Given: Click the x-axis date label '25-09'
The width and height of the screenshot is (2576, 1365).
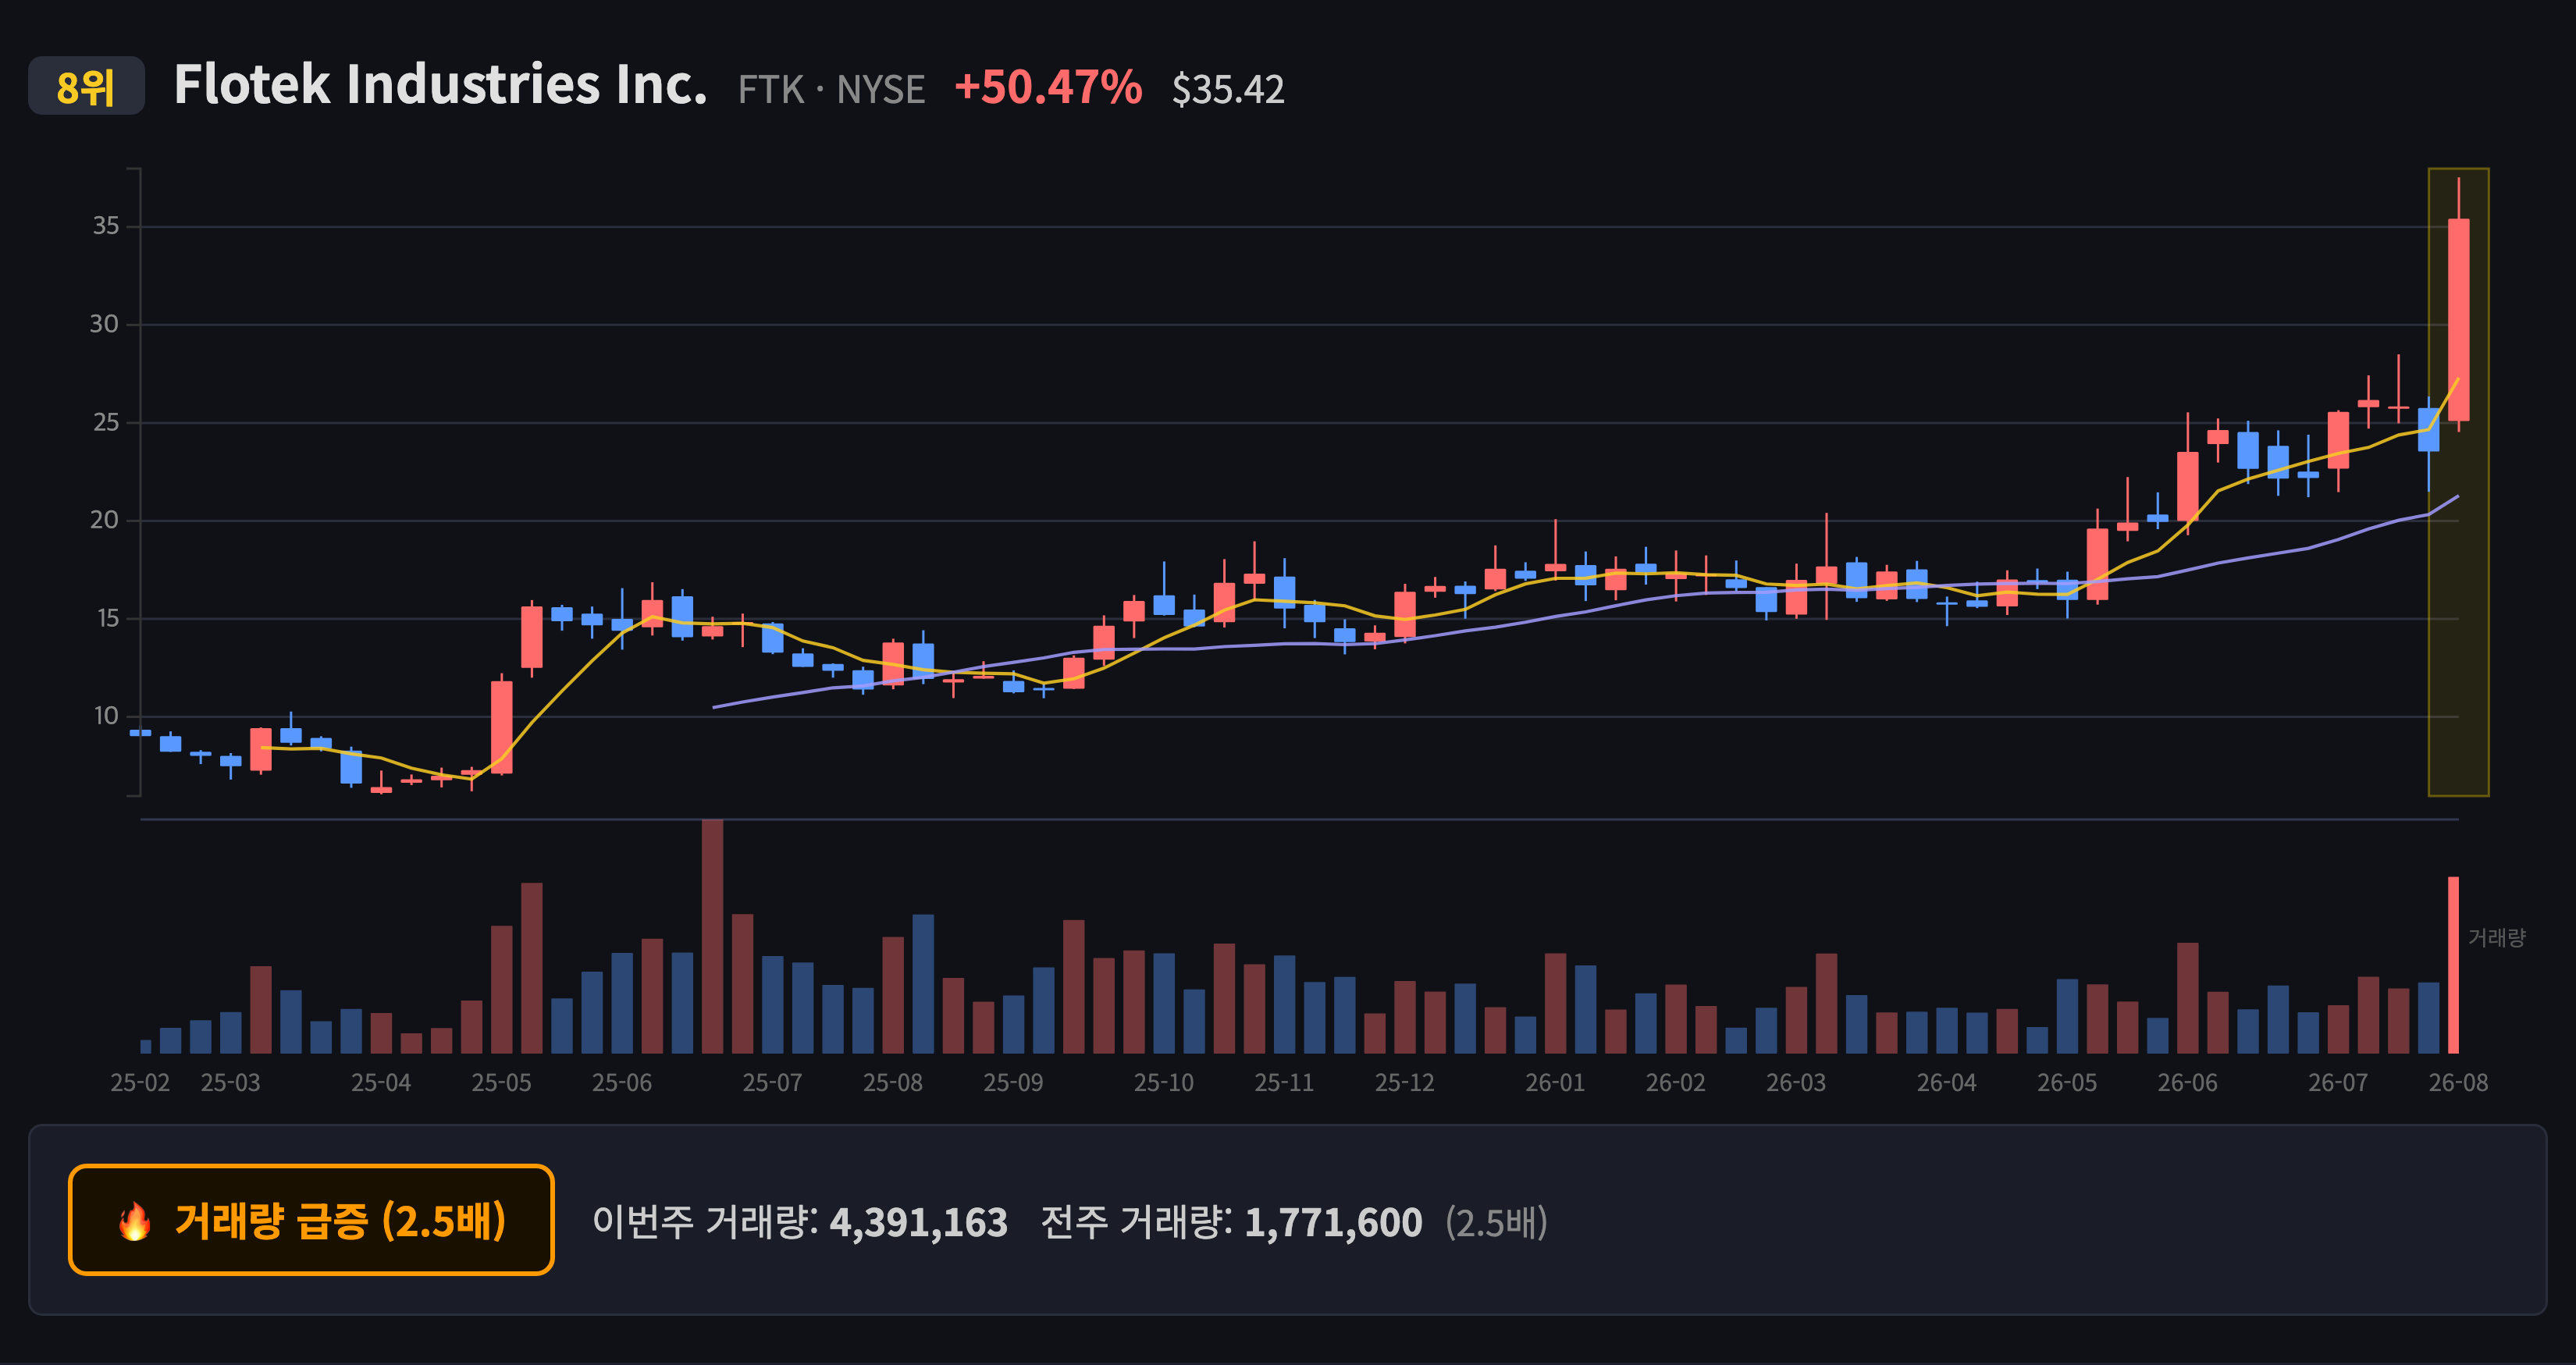Looking at the screenshot, I should coord(1013,1083).
